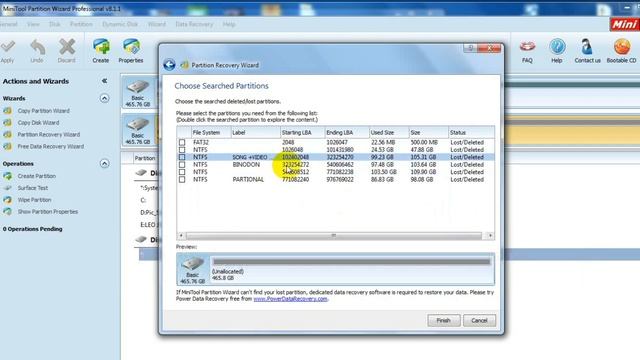Sort by the Starting LBA column header
The width and height of the screenshot is (640, 360).
tap(302, 133)
